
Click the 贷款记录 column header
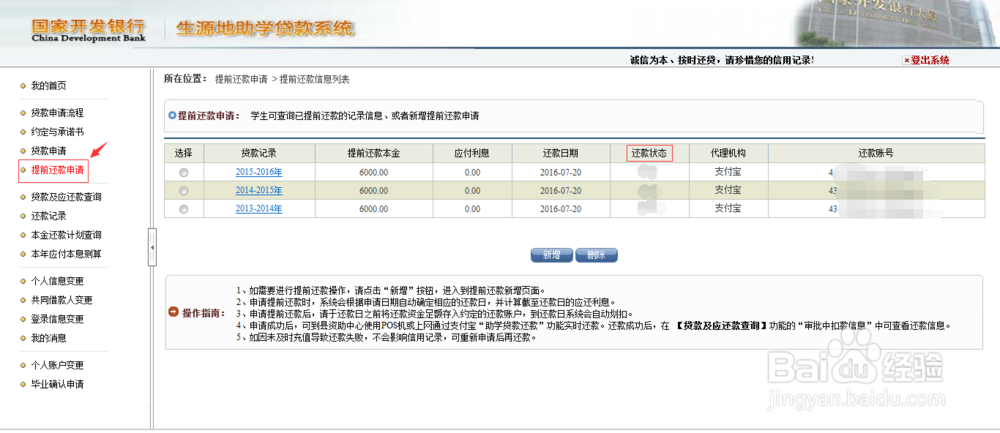tap(258, 153)
